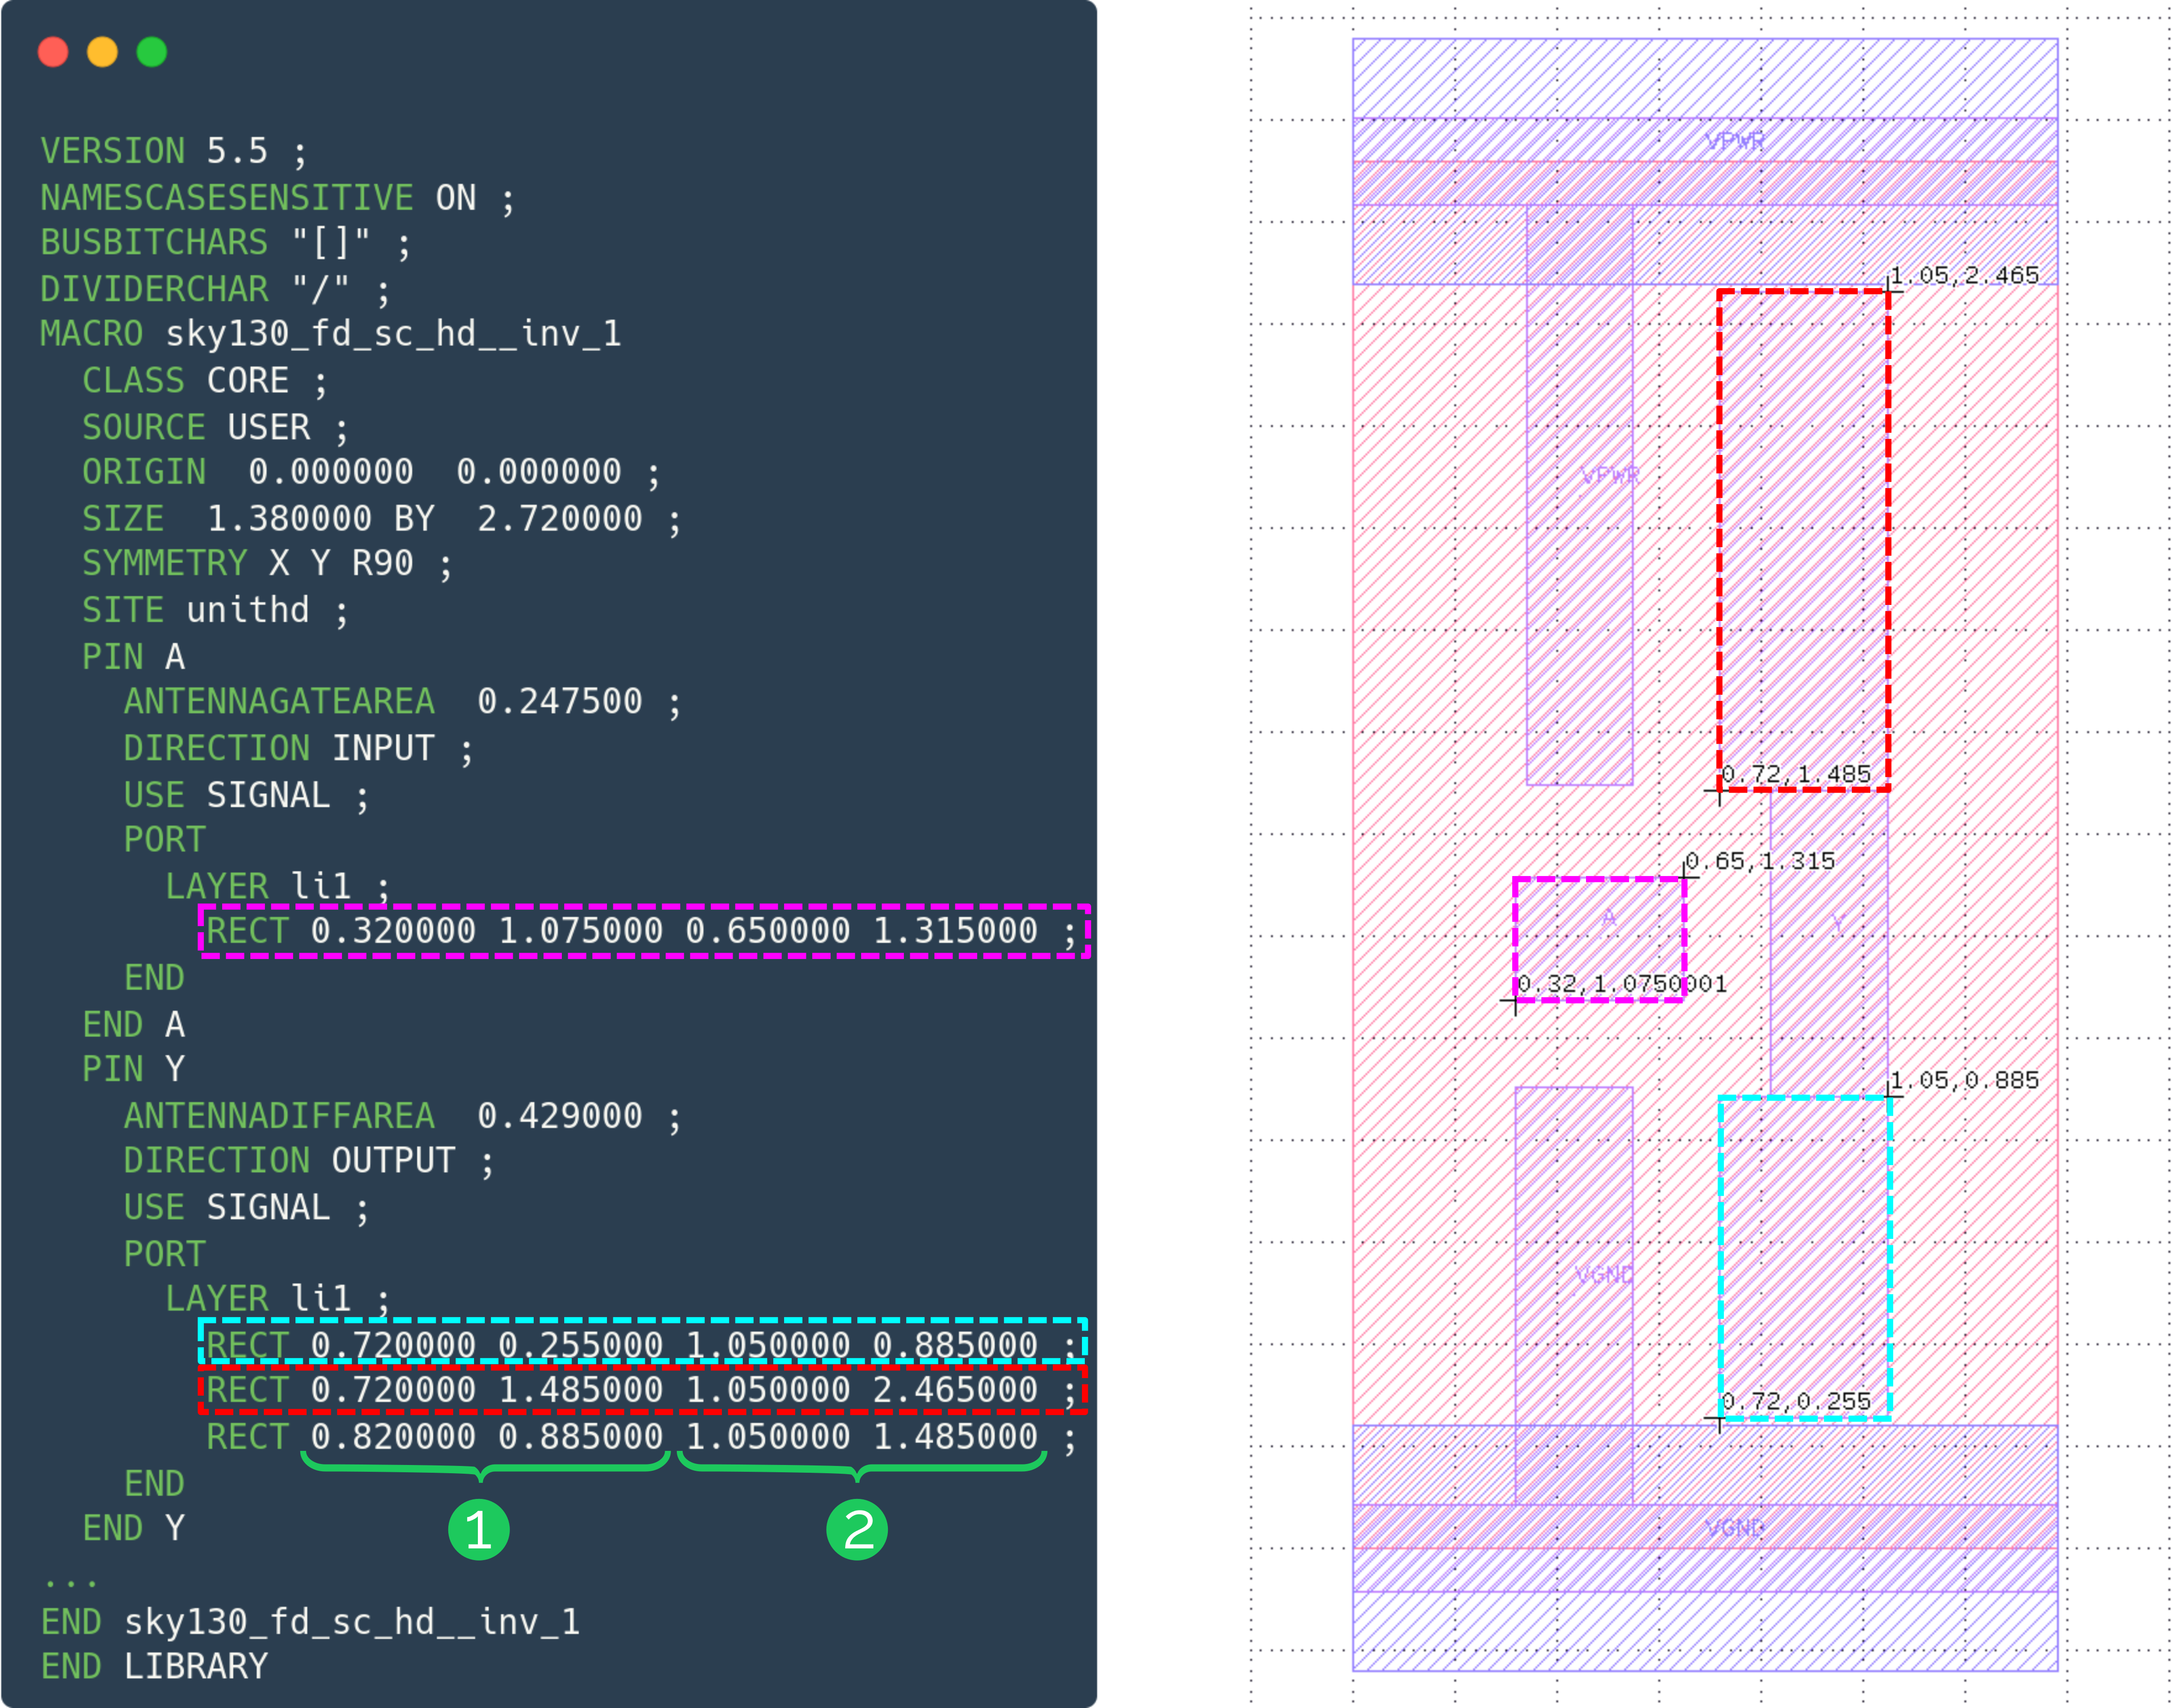Click the DIVIDERCHAR "/" line
This screenshot has width=2176, height=1708.
point(215,289)
